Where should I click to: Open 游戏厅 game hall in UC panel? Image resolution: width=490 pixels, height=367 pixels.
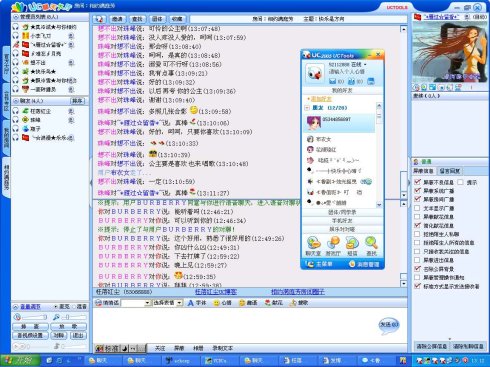[x=333, y=246]
